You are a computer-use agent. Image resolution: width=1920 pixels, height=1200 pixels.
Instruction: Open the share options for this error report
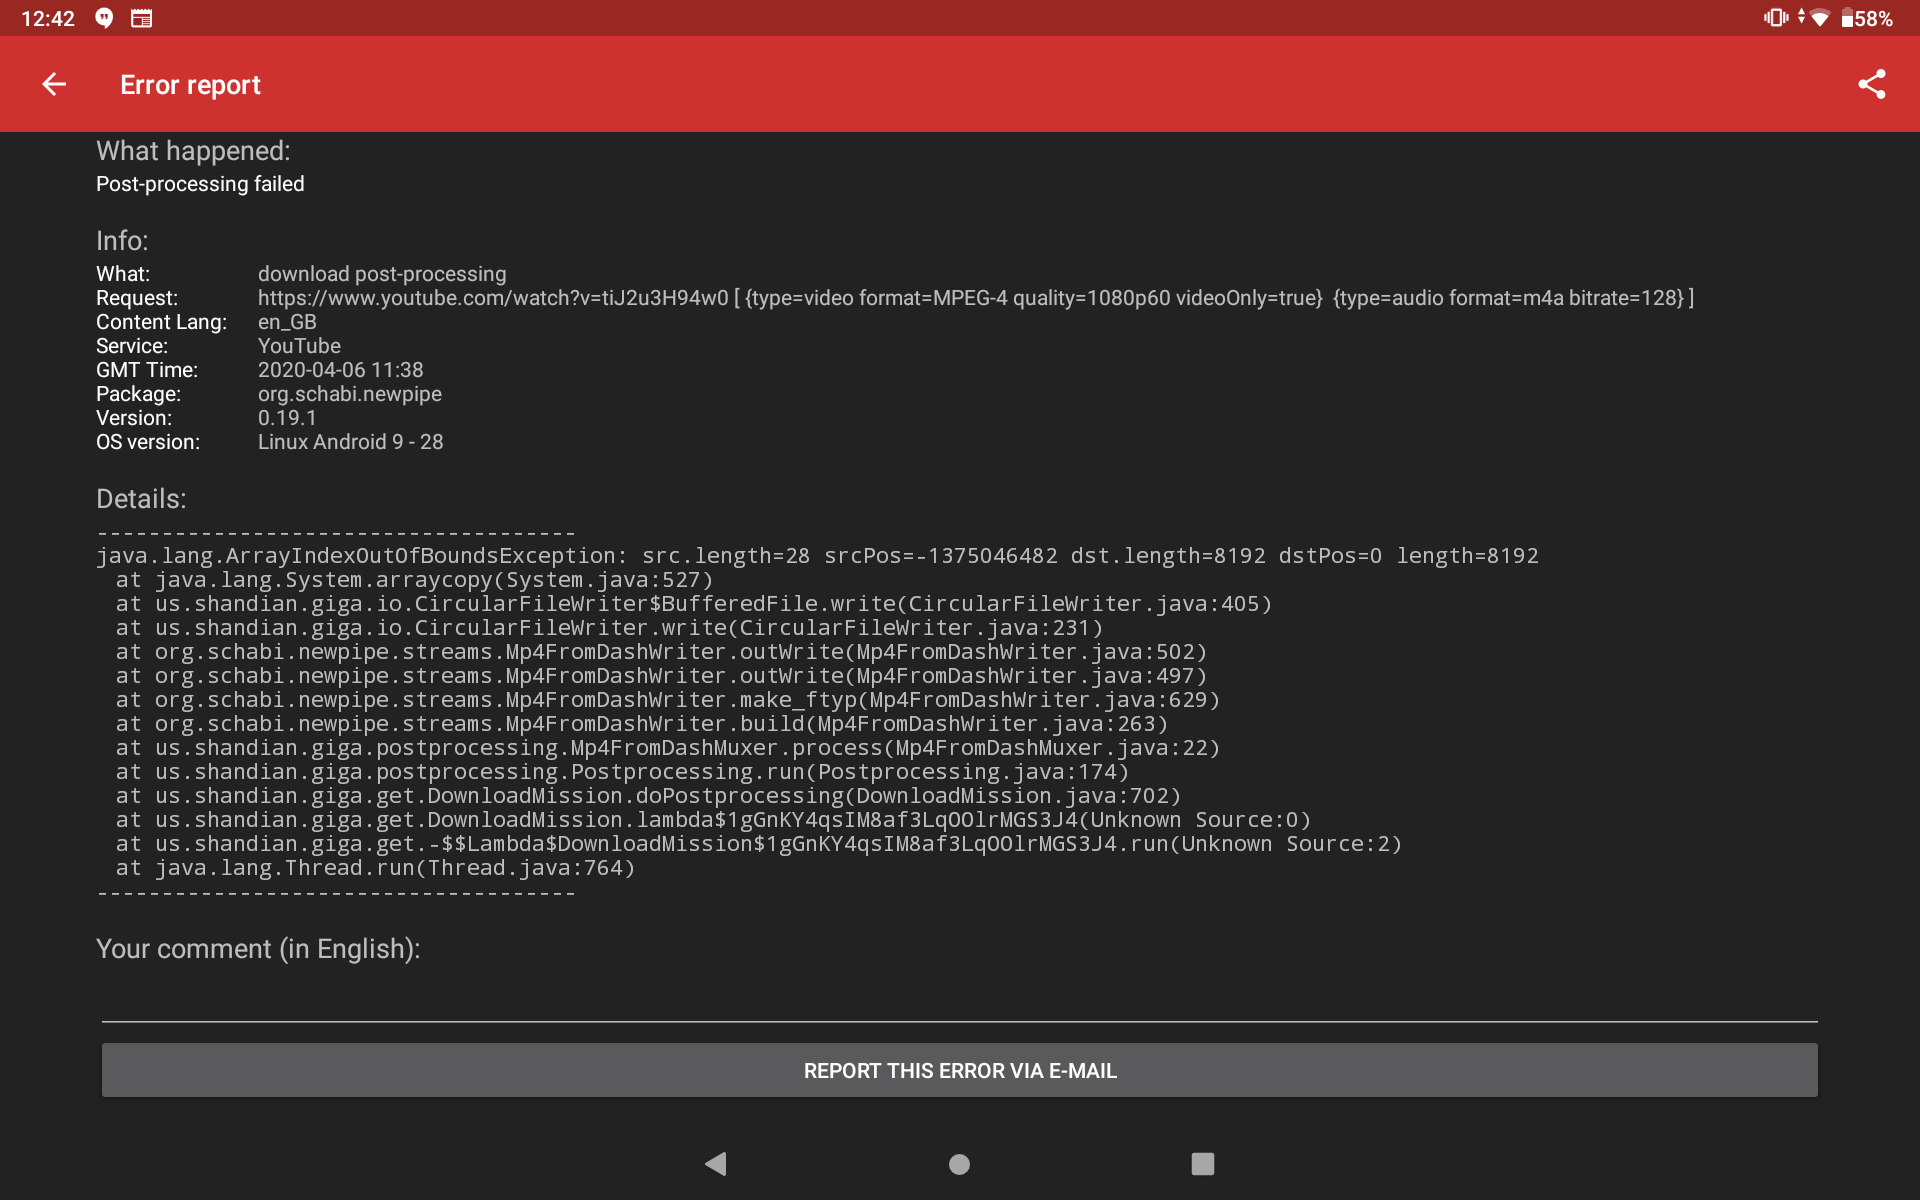[x=1872, y=84]
